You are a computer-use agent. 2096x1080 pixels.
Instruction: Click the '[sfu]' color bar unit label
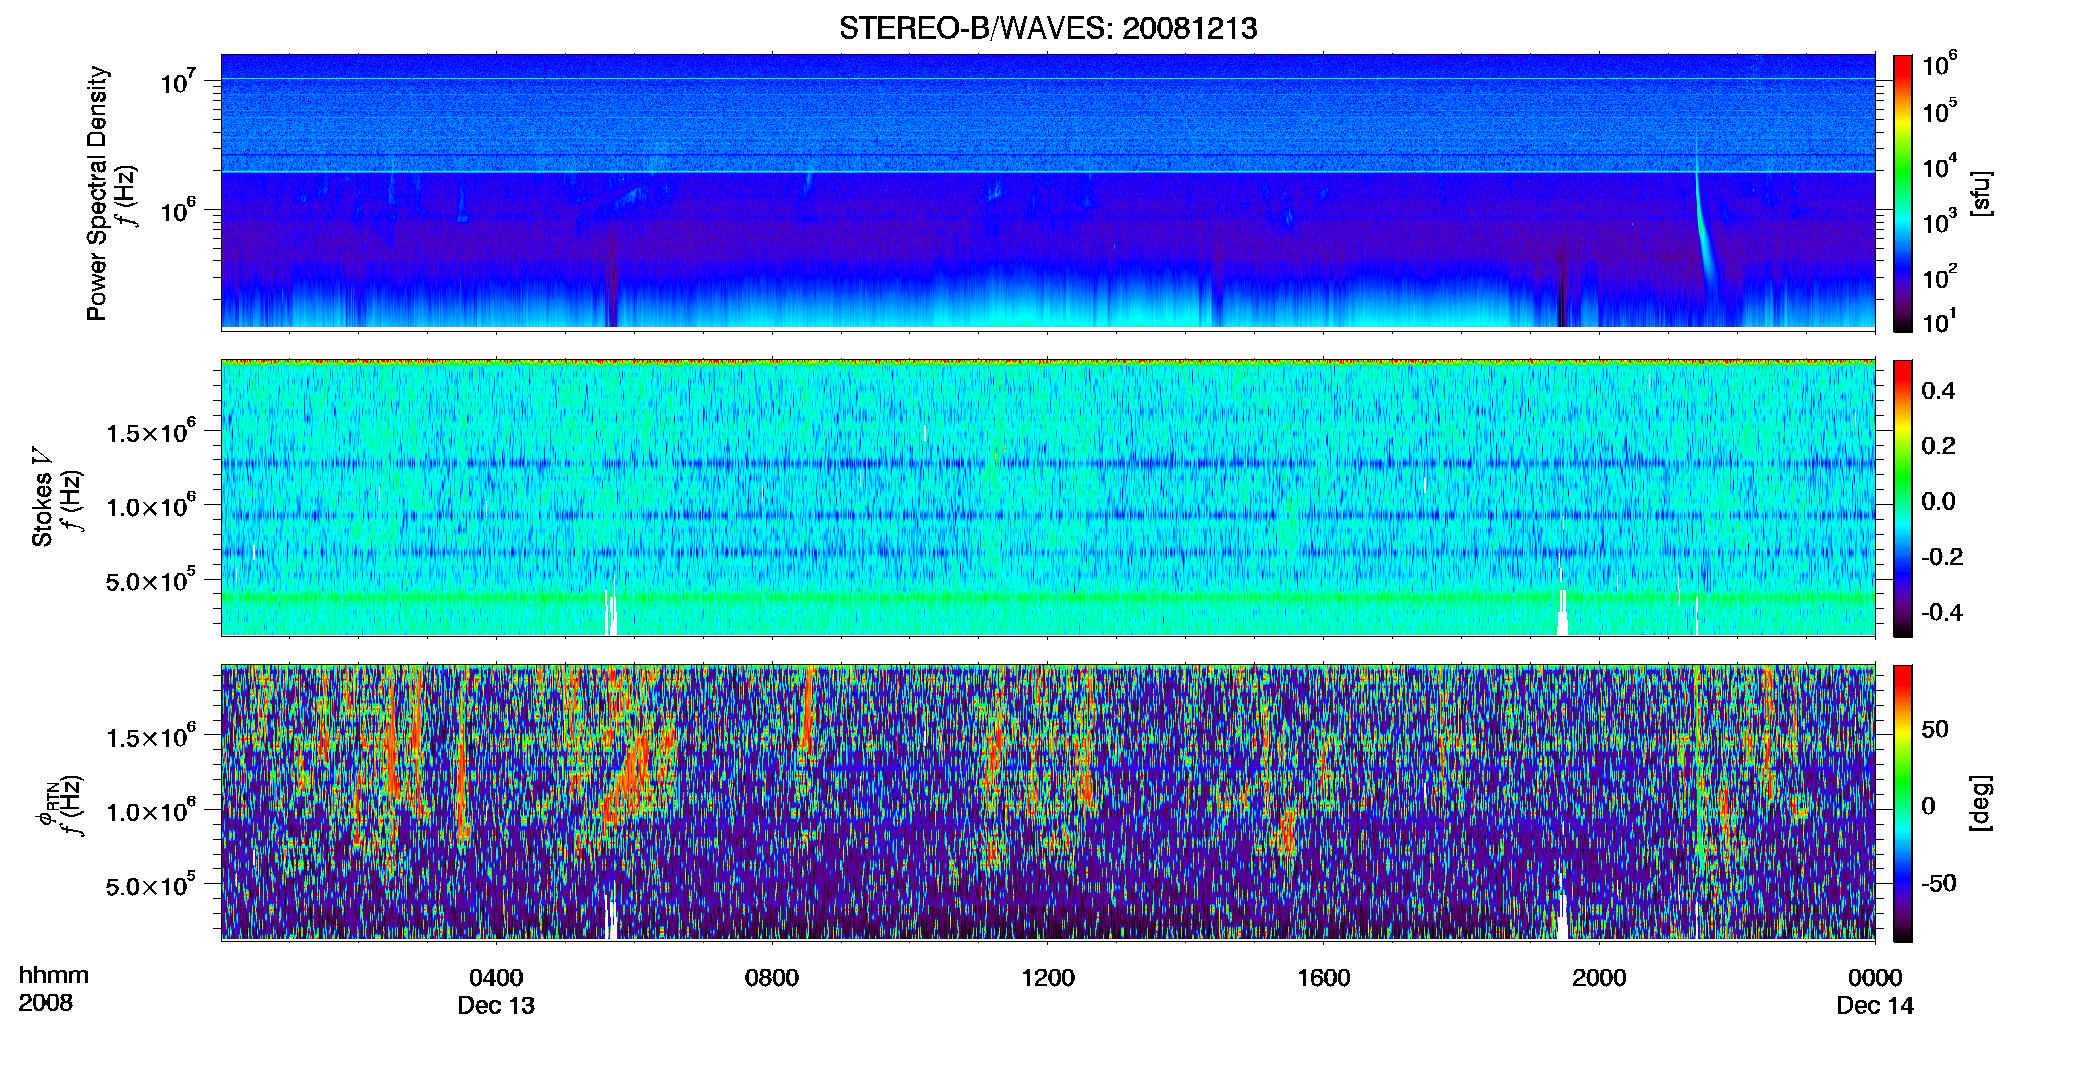pyautogui.click(x=1981, y=193)
